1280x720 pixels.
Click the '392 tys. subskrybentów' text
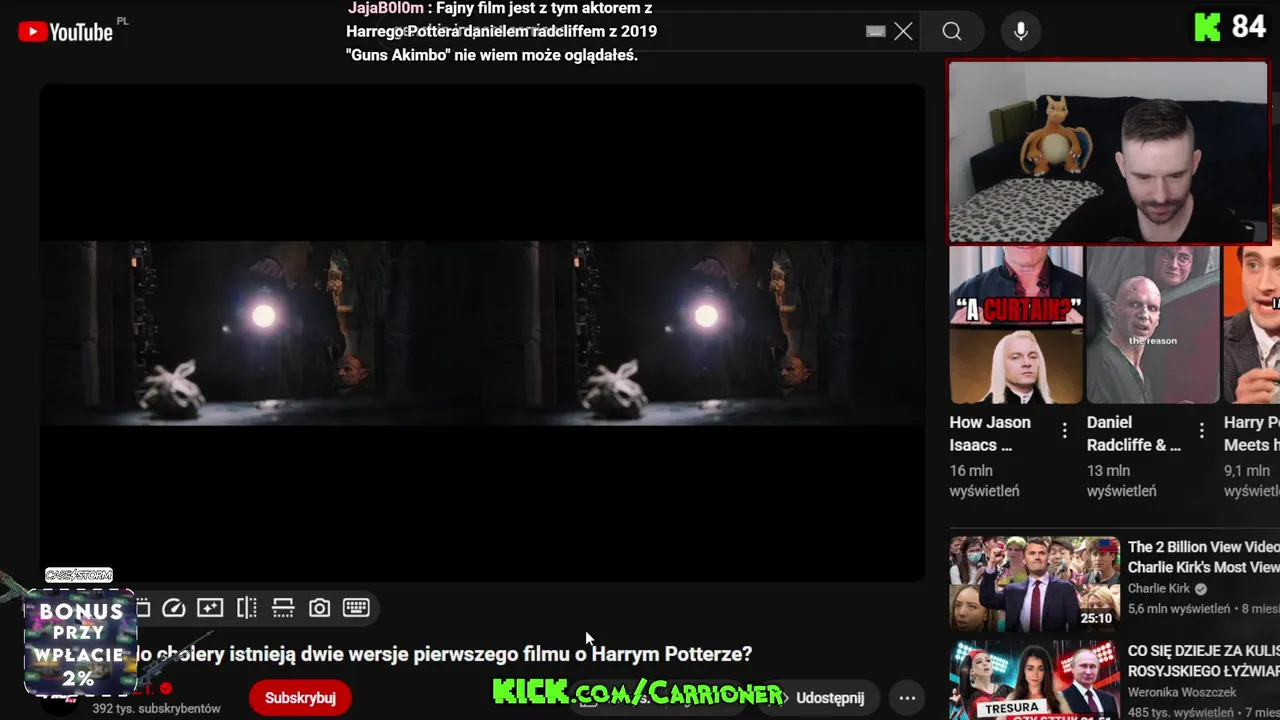pyautogui.click(x=156, y=708)
